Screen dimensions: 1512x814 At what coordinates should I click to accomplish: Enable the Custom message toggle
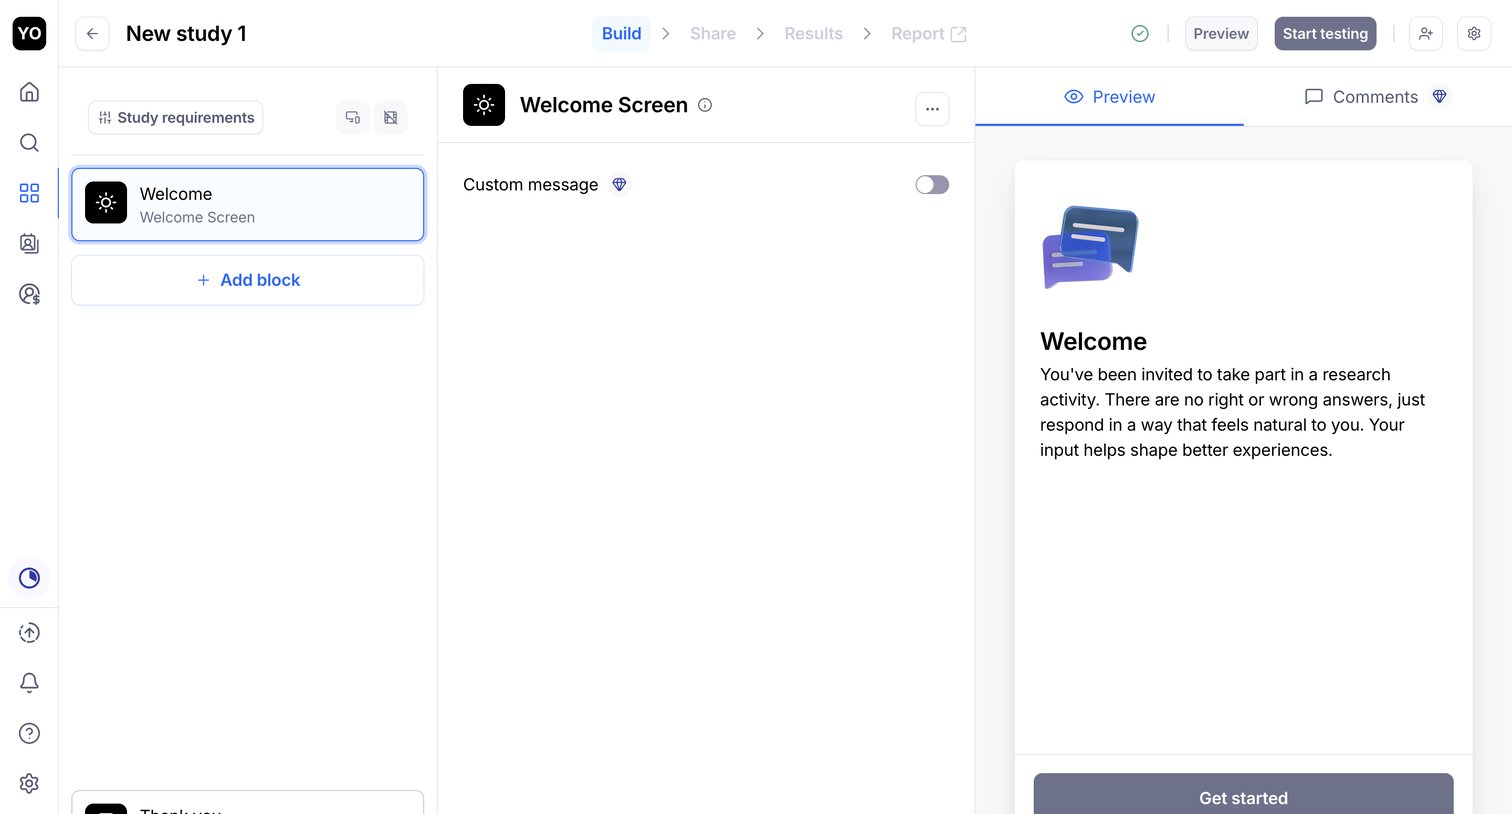click(x=932, y=184)
